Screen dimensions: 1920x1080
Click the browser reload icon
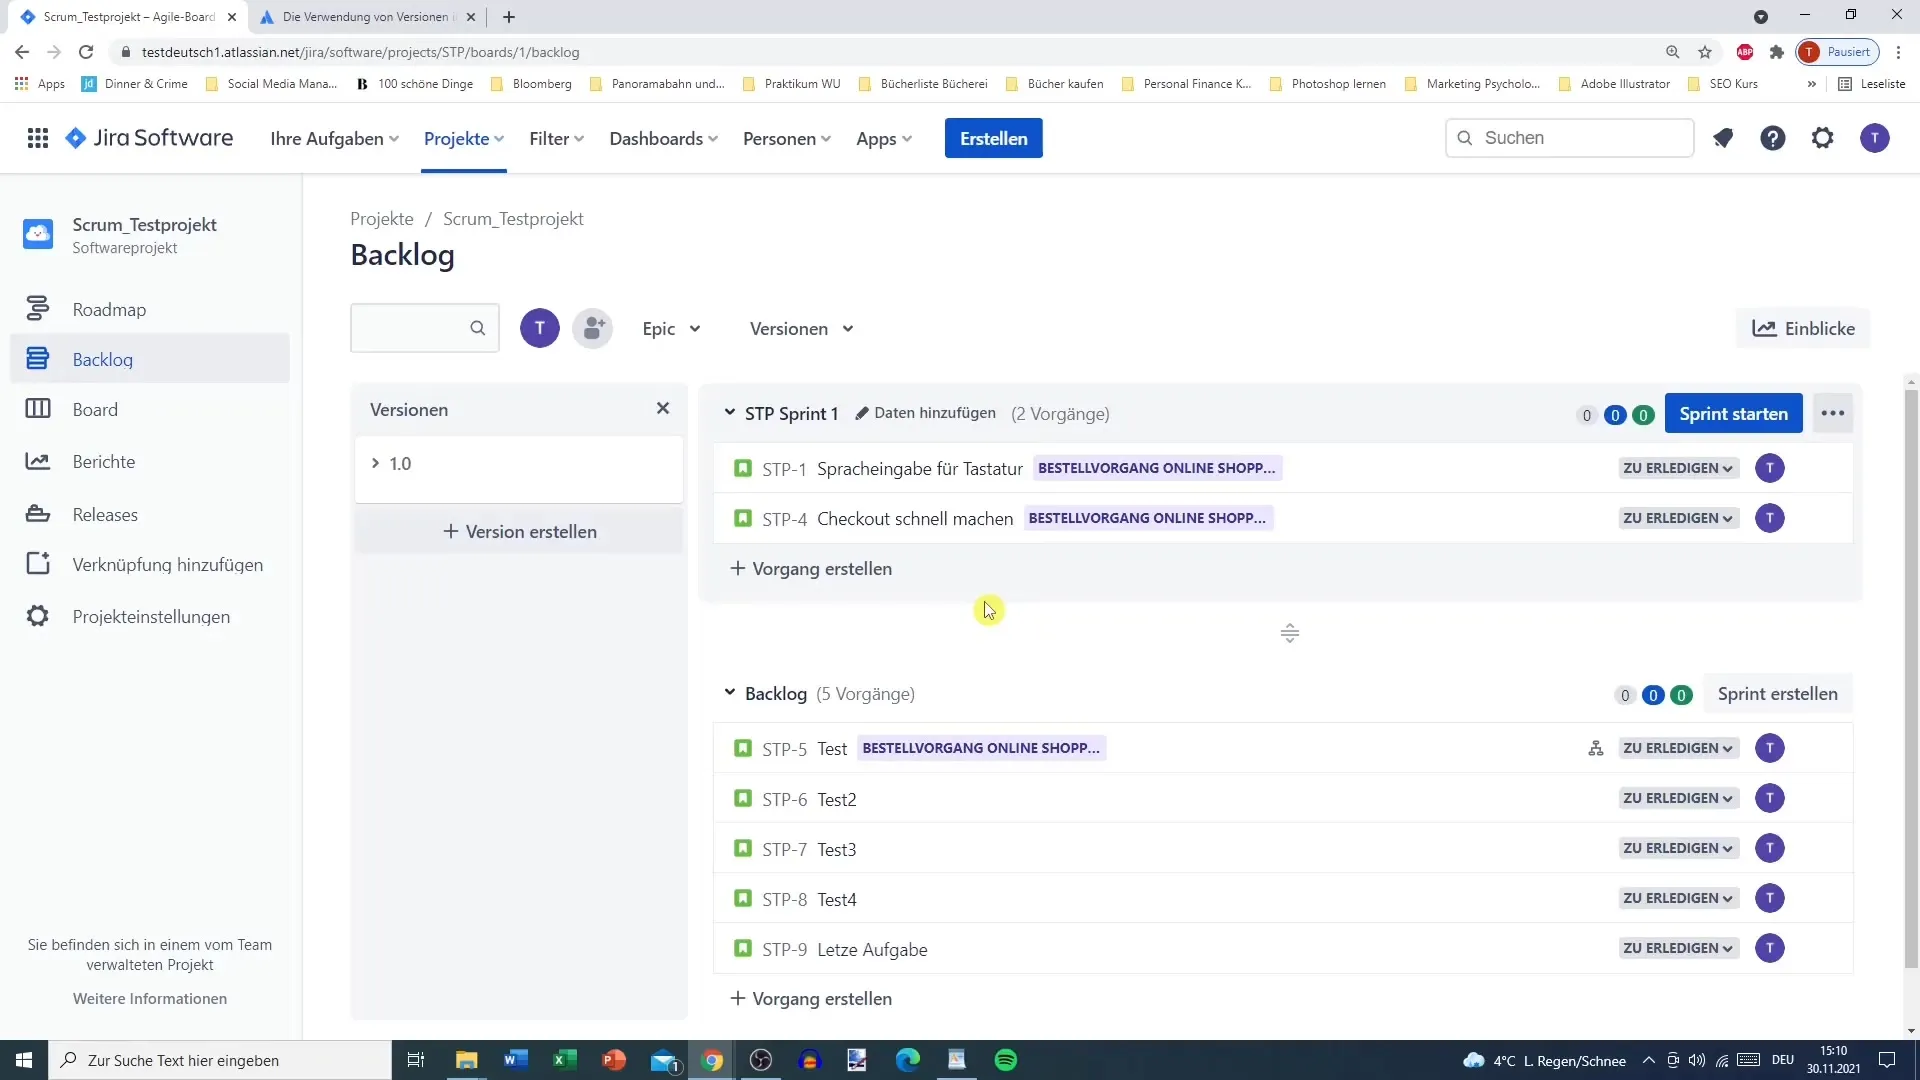[x=86, y=52]
